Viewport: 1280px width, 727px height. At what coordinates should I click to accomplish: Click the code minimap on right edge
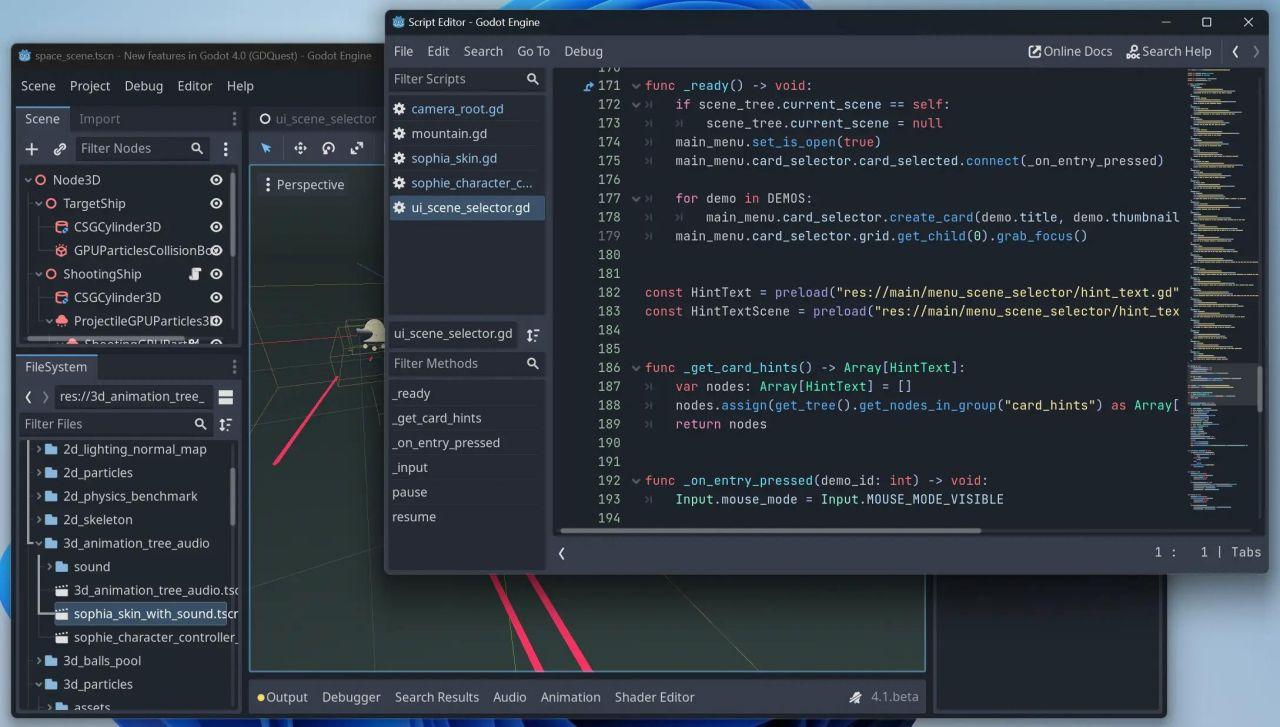(x=1220, y=290)
